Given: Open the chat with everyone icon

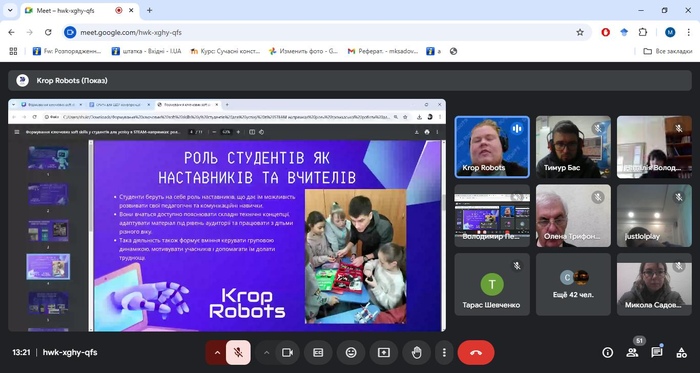Looking at the screenshot, I should [x=657, y=352].
